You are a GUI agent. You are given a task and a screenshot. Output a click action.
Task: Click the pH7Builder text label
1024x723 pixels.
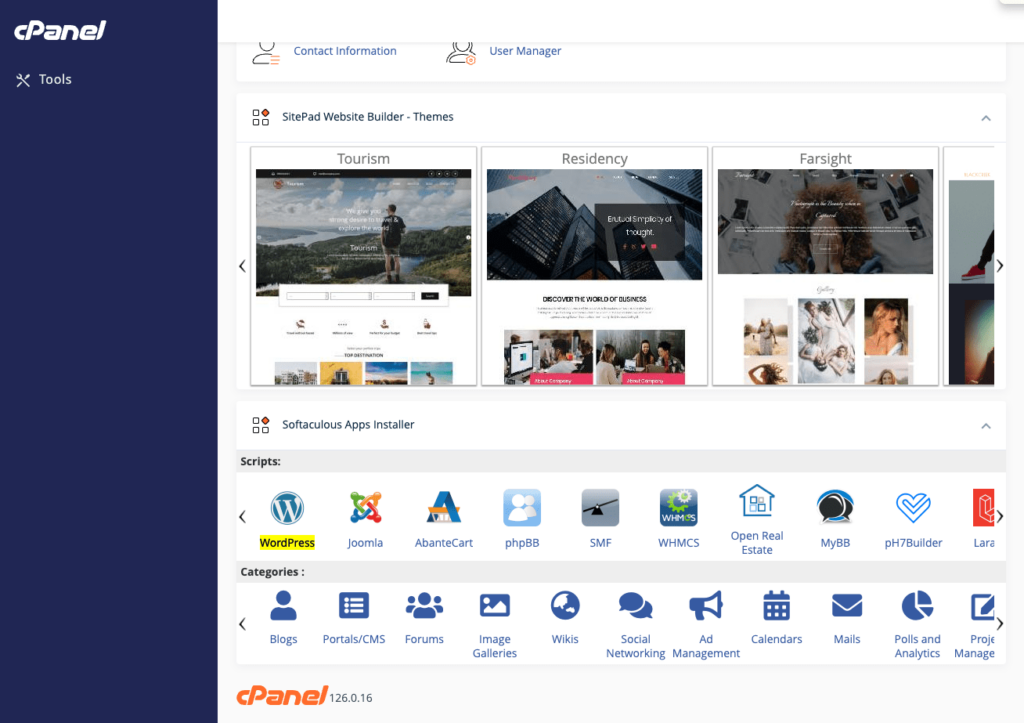click(x=913, y=543)
